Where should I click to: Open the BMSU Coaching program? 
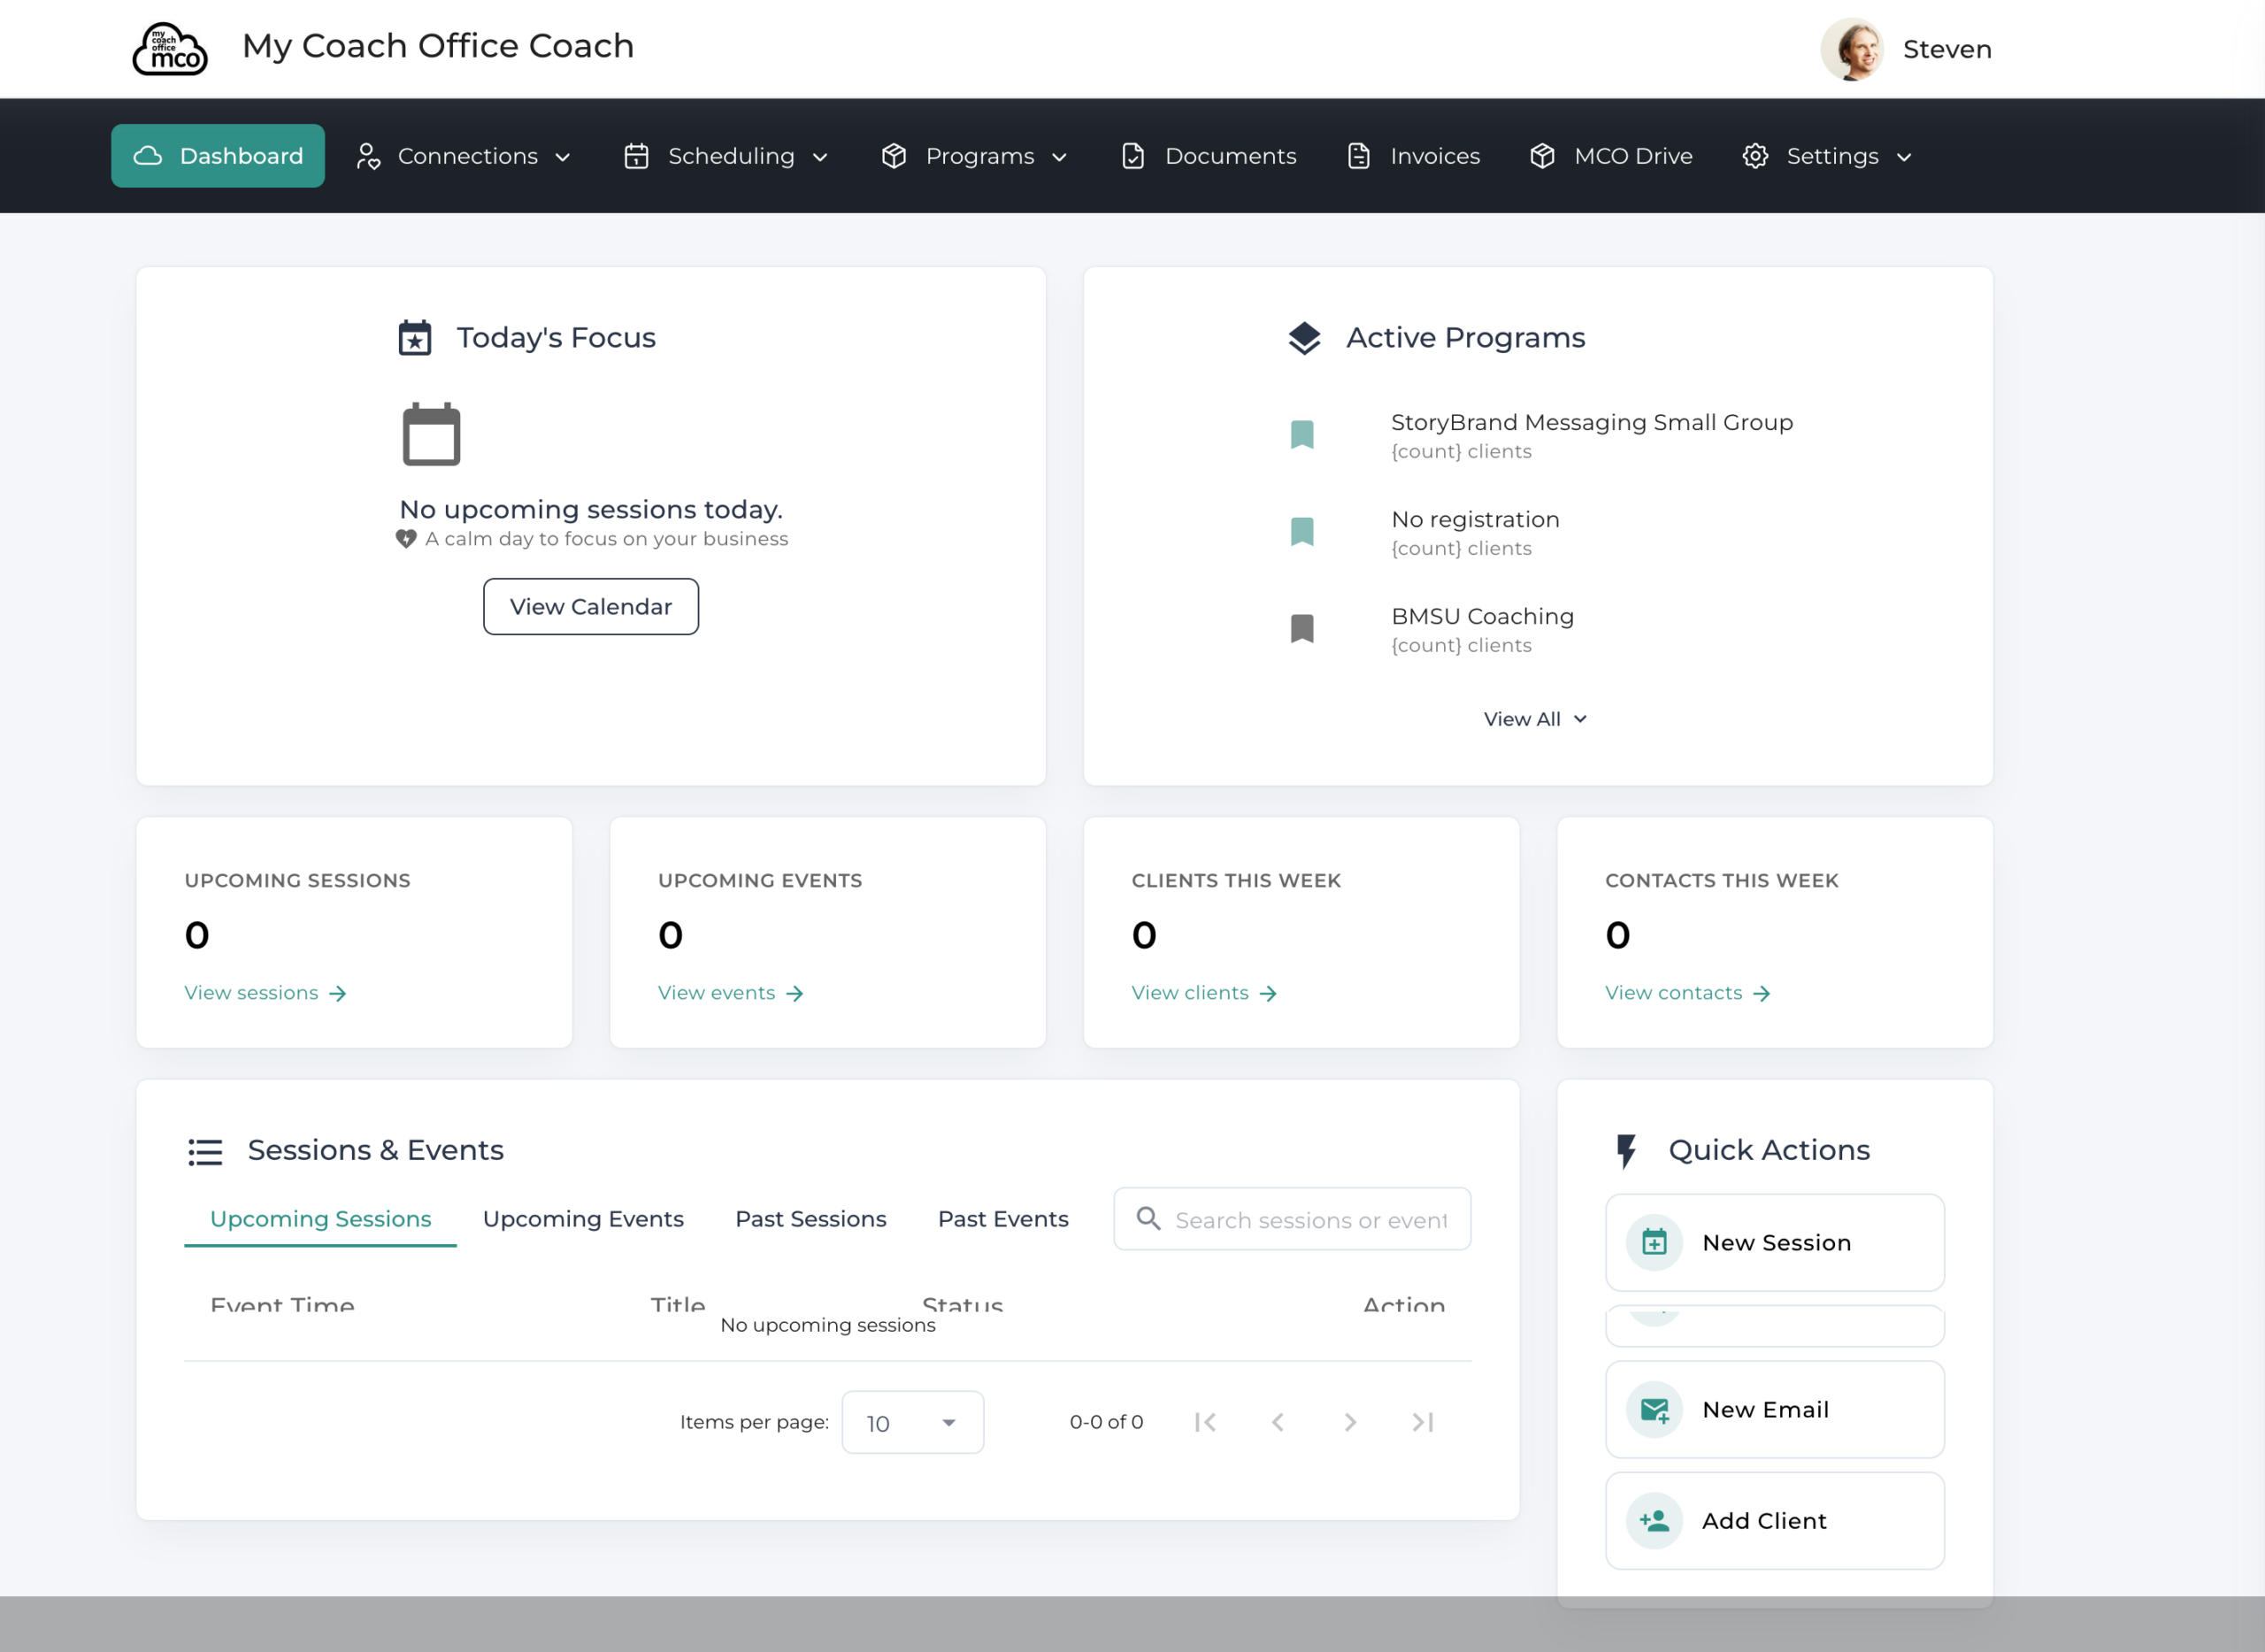coord(1482,616)
